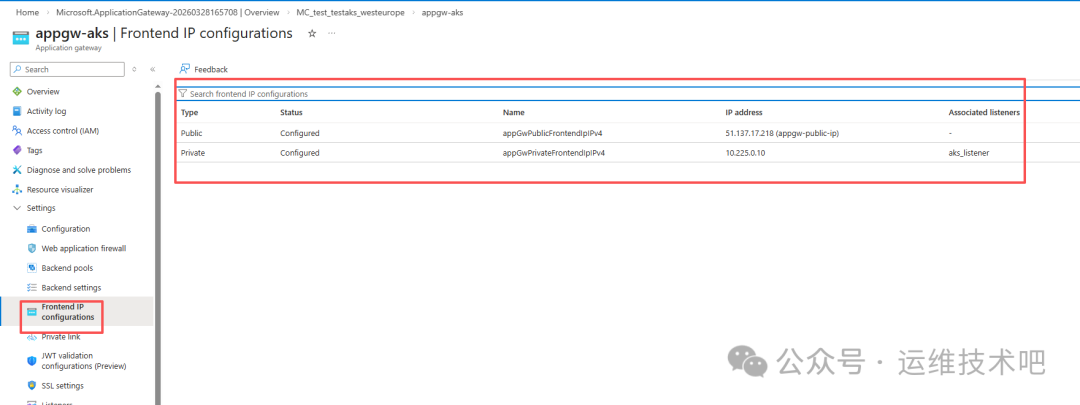Open Resource visualizer
This screenshot has width=1080, height=405.
click(x=60, y=189)
